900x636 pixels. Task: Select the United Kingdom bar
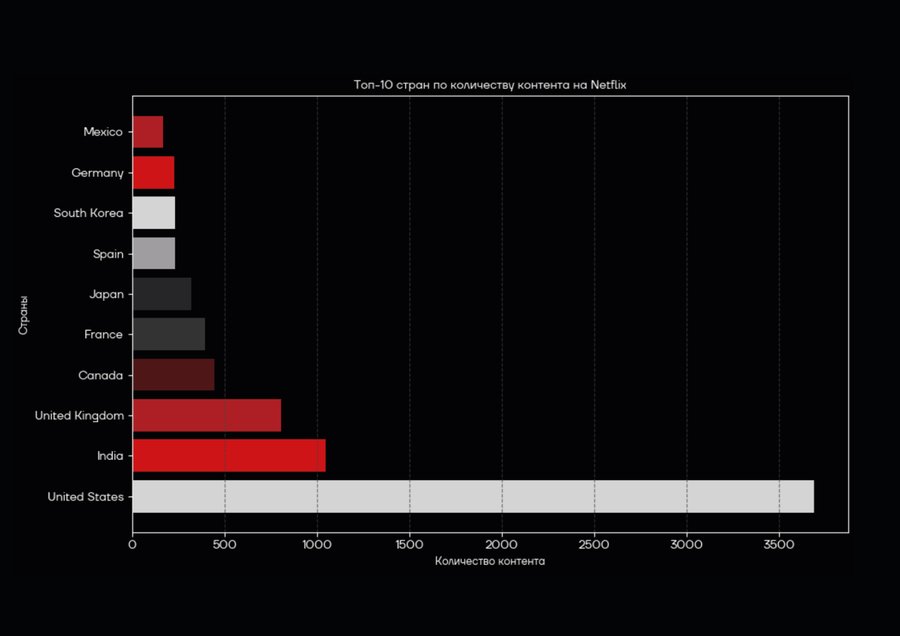(207, 416)
